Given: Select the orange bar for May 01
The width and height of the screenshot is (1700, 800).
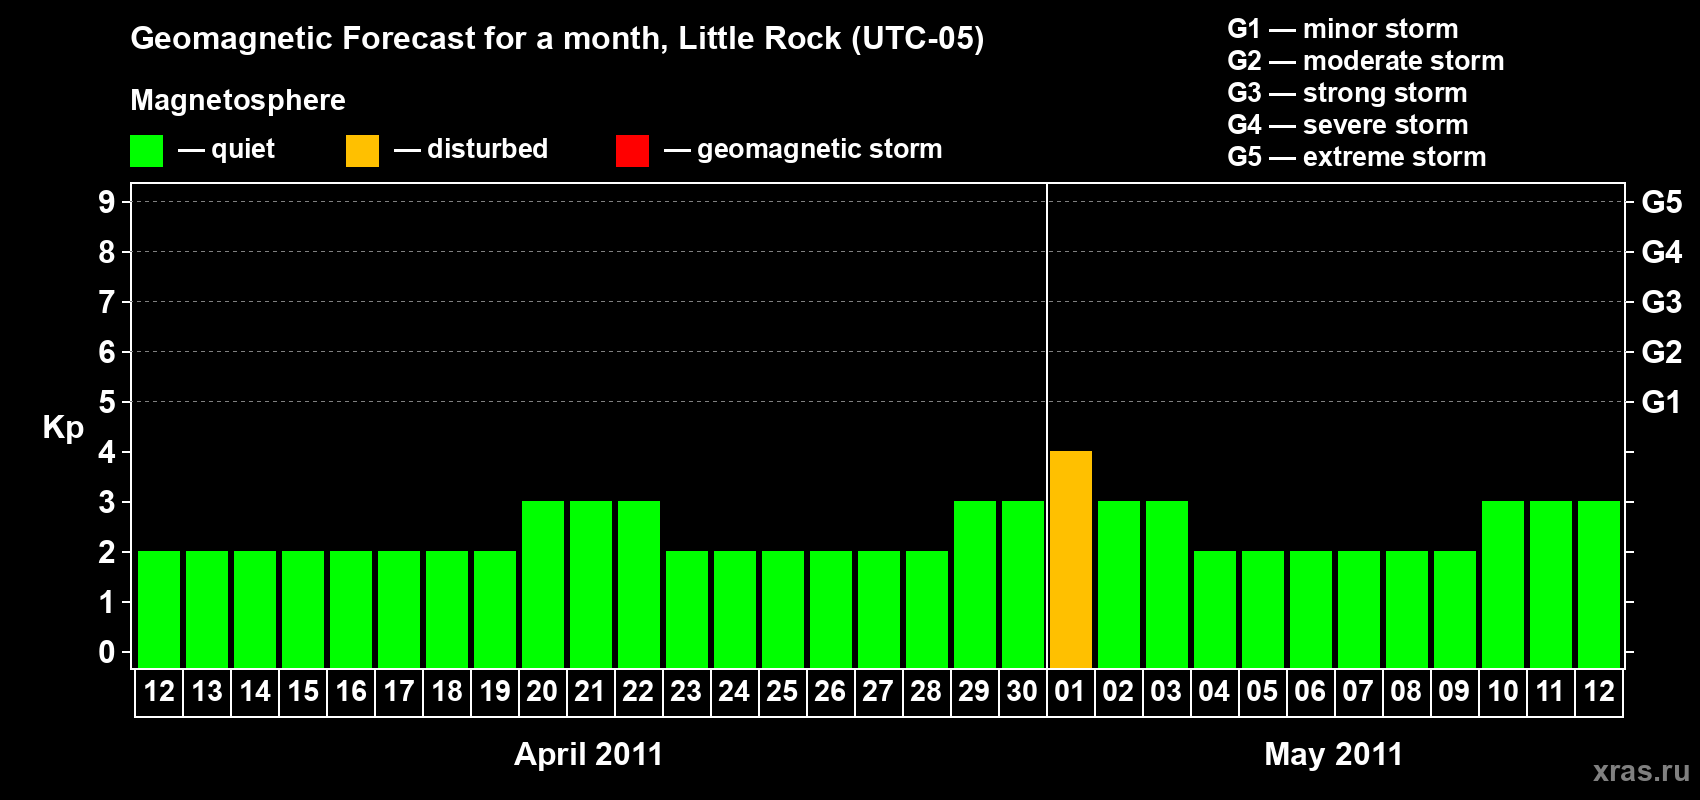Looking at the screenshot, I should pyautogui.click(x=1070, y=560).
